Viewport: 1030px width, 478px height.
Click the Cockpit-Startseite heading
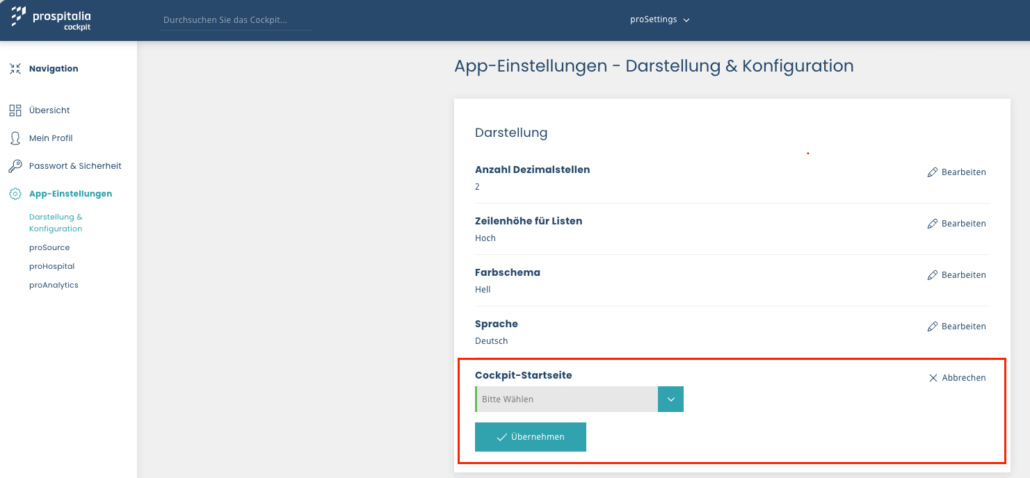[524, 376]
